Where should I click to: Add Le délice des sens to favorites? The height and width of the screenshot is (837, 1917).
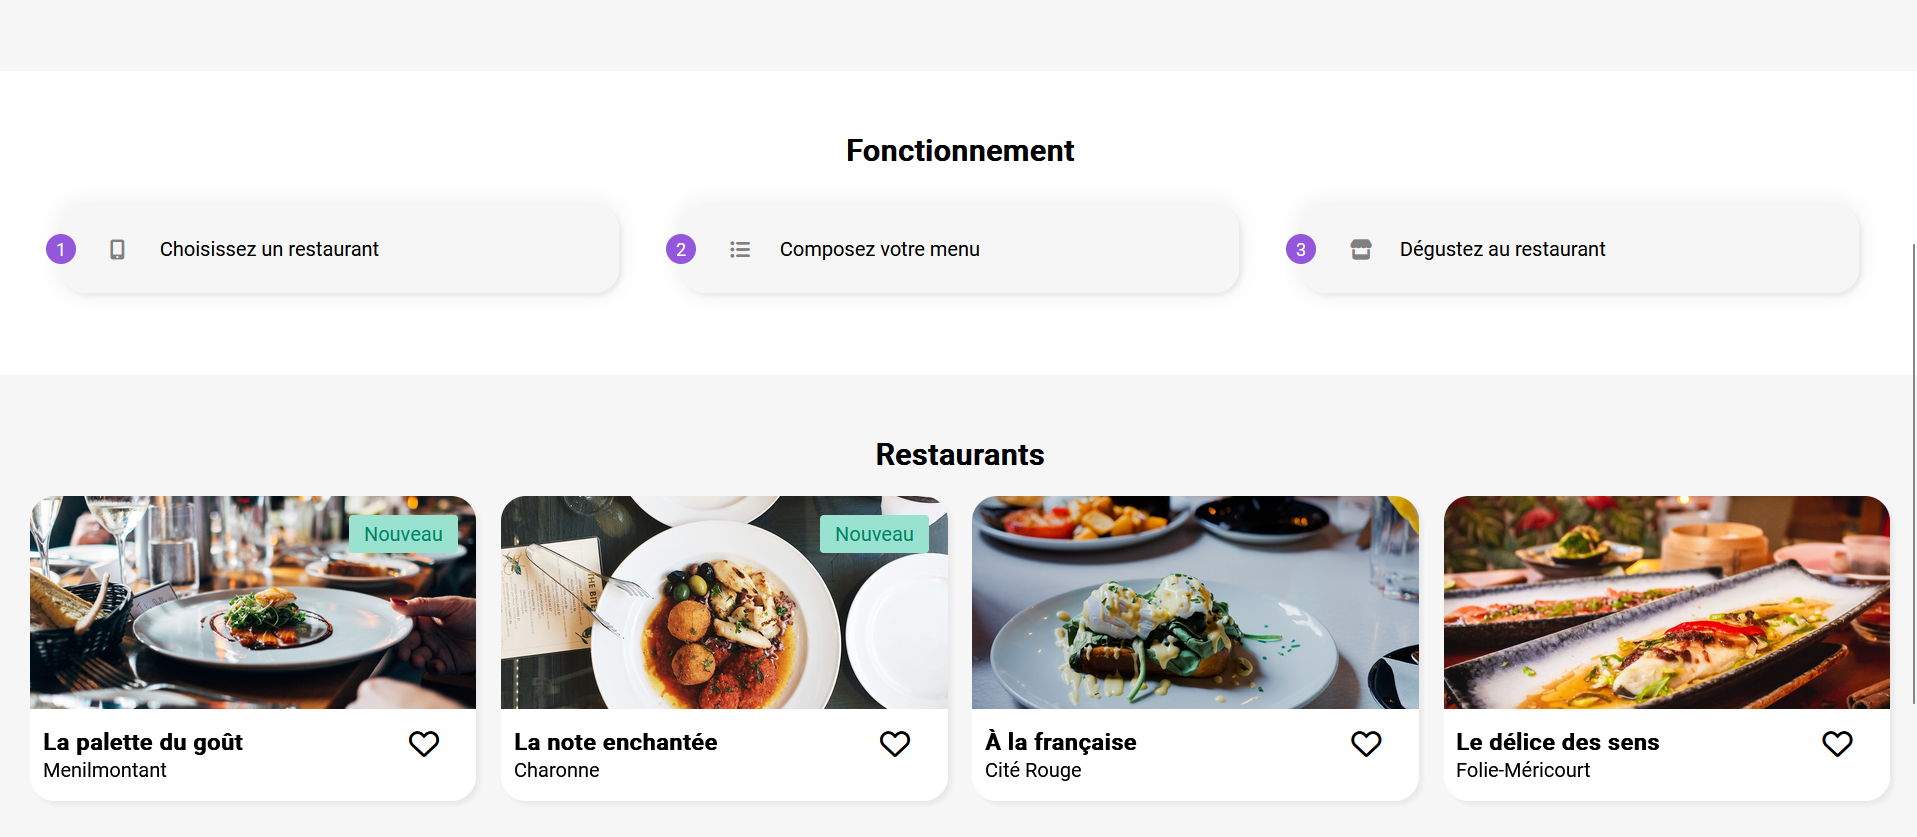(1837, 743)
